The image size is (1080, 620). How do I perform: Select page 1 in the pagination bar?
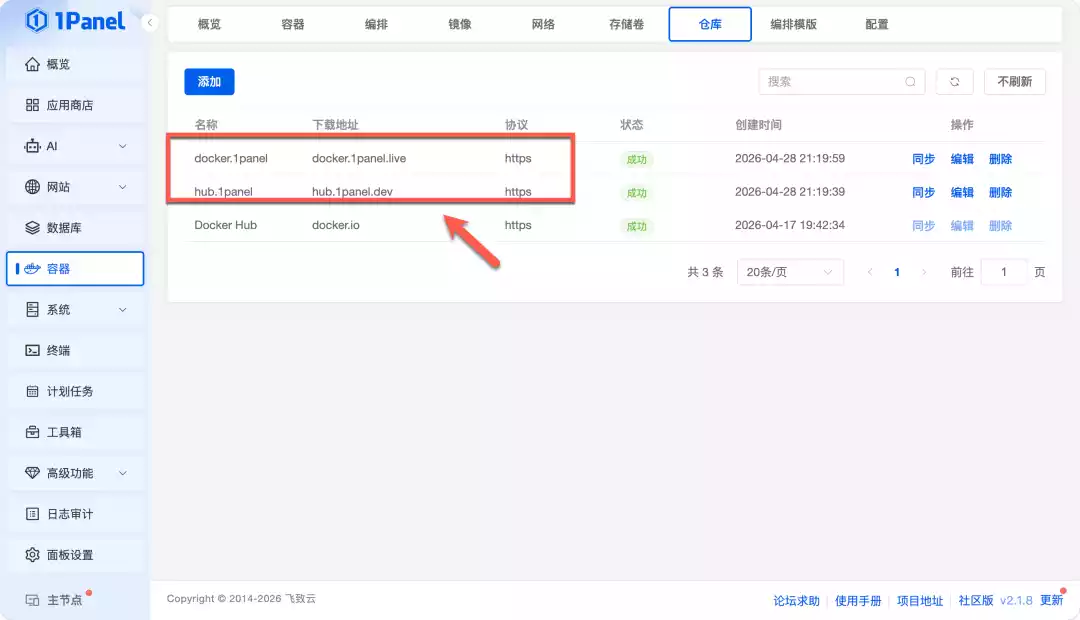click(x=897, y=271)
